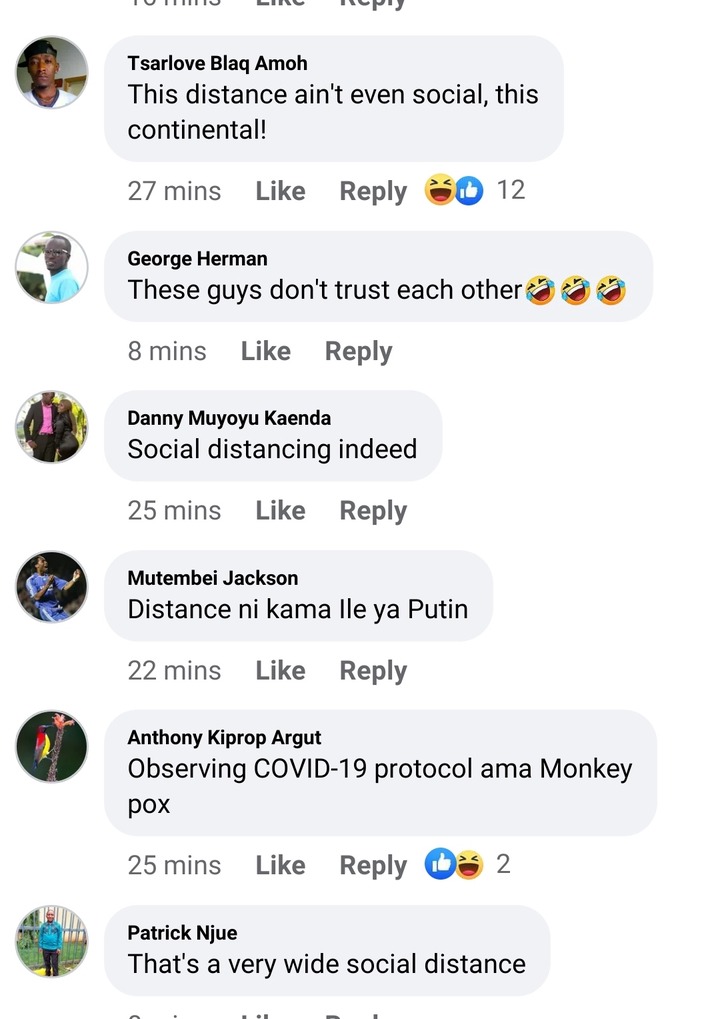Open Anthony Kiprop Argut's bird avatar
Screen dimensions: 720x1019
[52, 746]
